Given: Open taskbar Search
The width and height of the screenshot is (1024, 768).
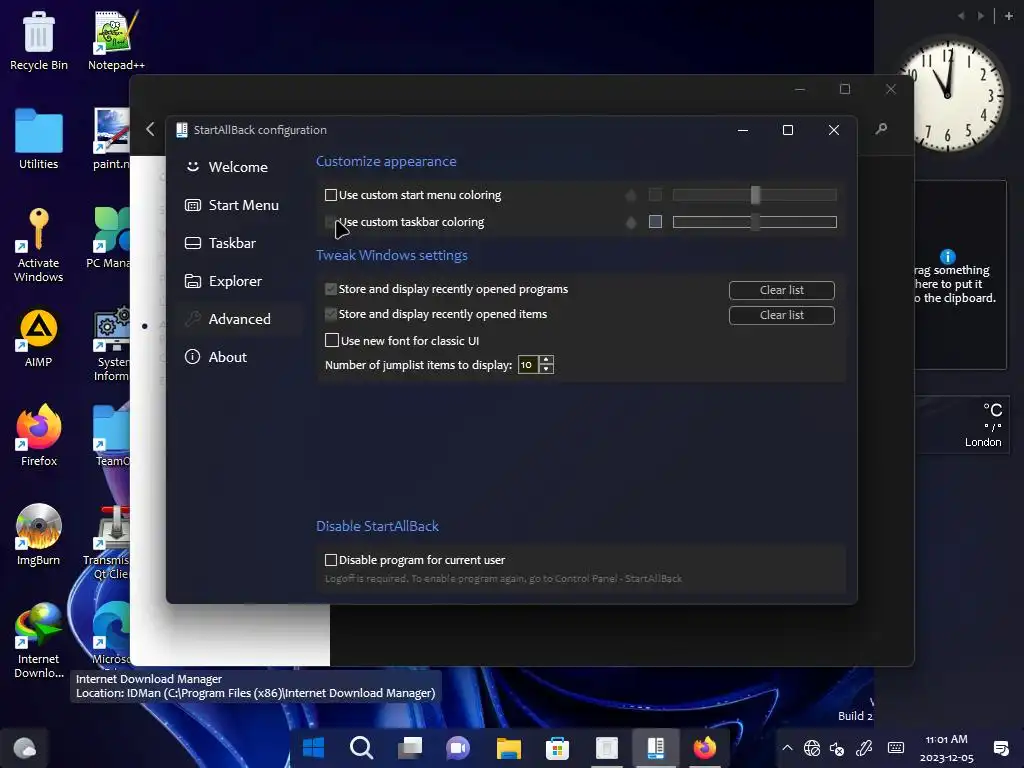Looking at the screenshot, I should (361, 748).
